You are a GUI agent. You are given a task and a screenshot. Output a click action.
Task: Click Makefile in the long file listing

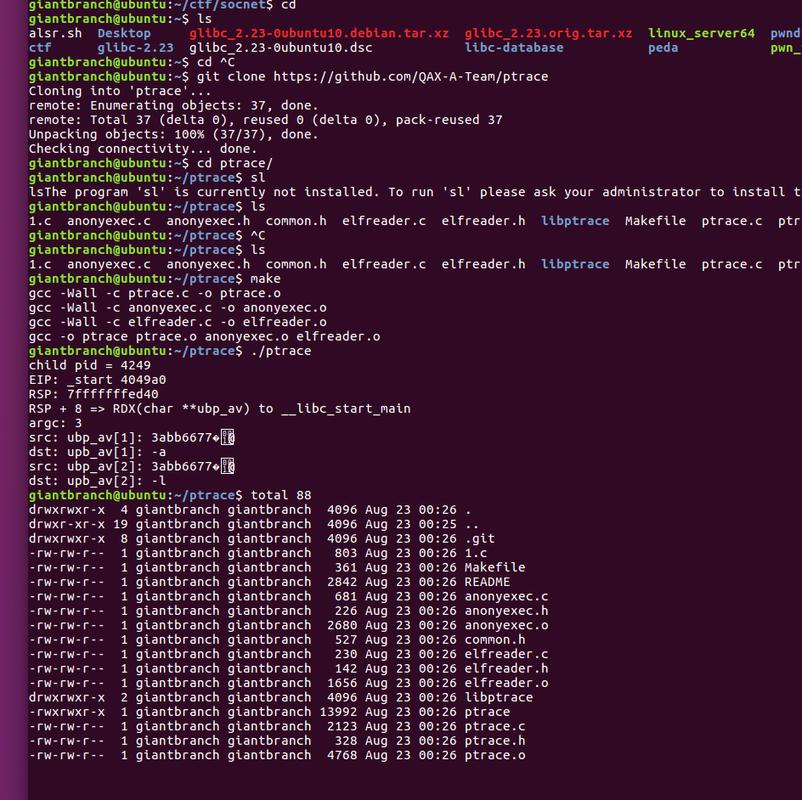[494, 567]
